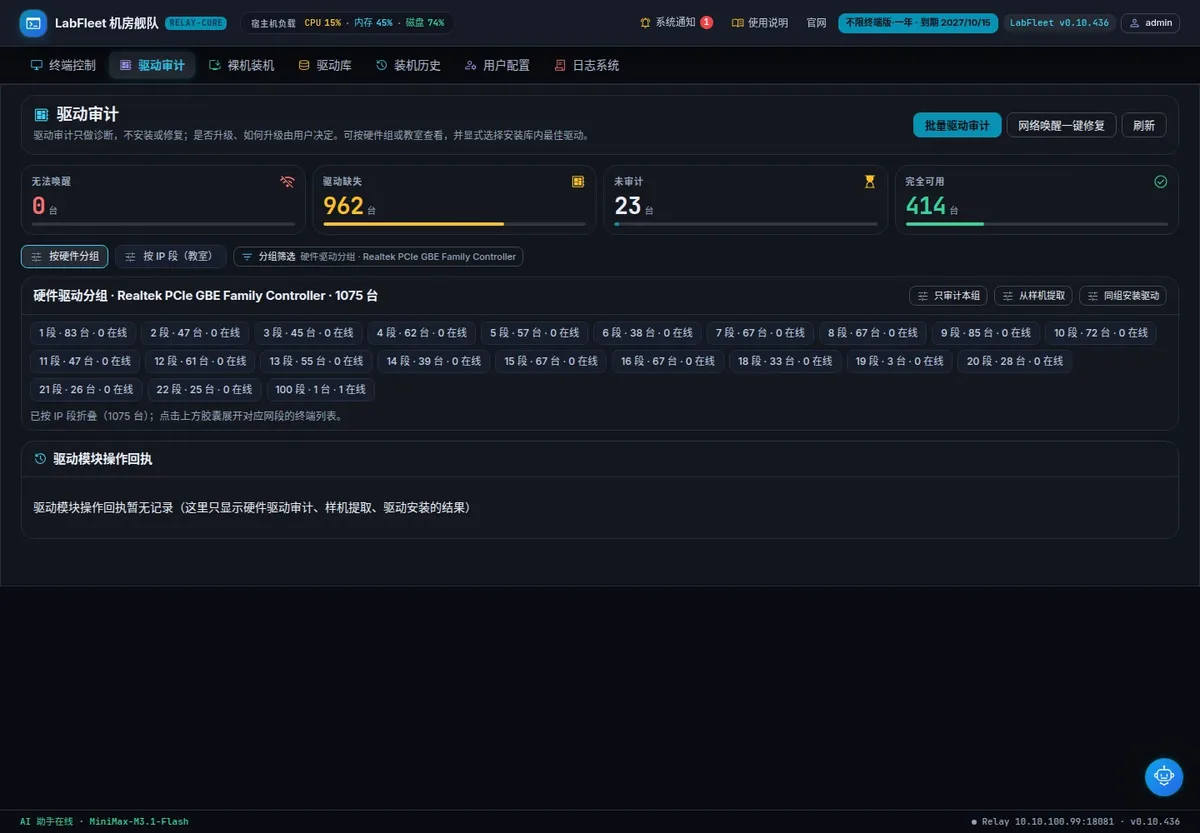Click the 用户配置 people icon

470,65
